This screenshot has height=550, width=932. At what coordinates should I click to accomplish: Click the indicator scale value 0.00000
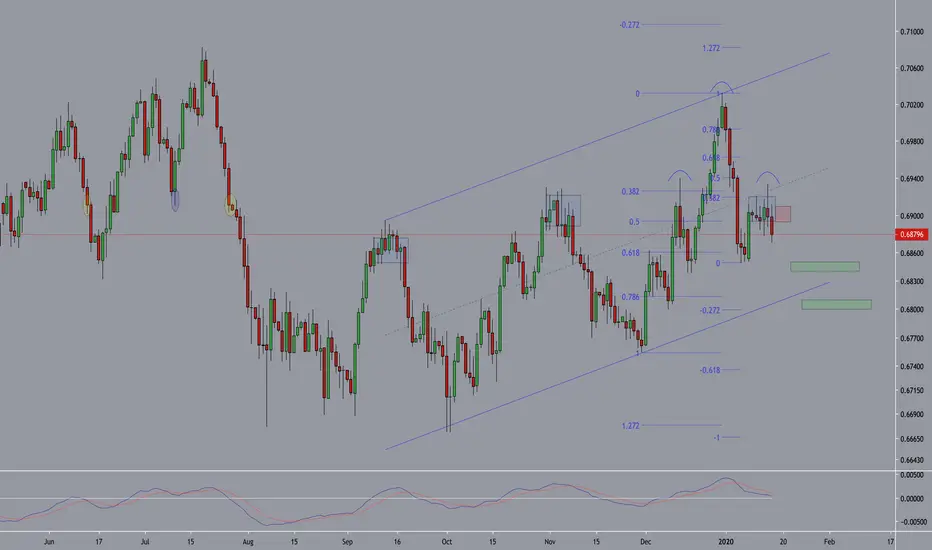click(x=912, y=498)
